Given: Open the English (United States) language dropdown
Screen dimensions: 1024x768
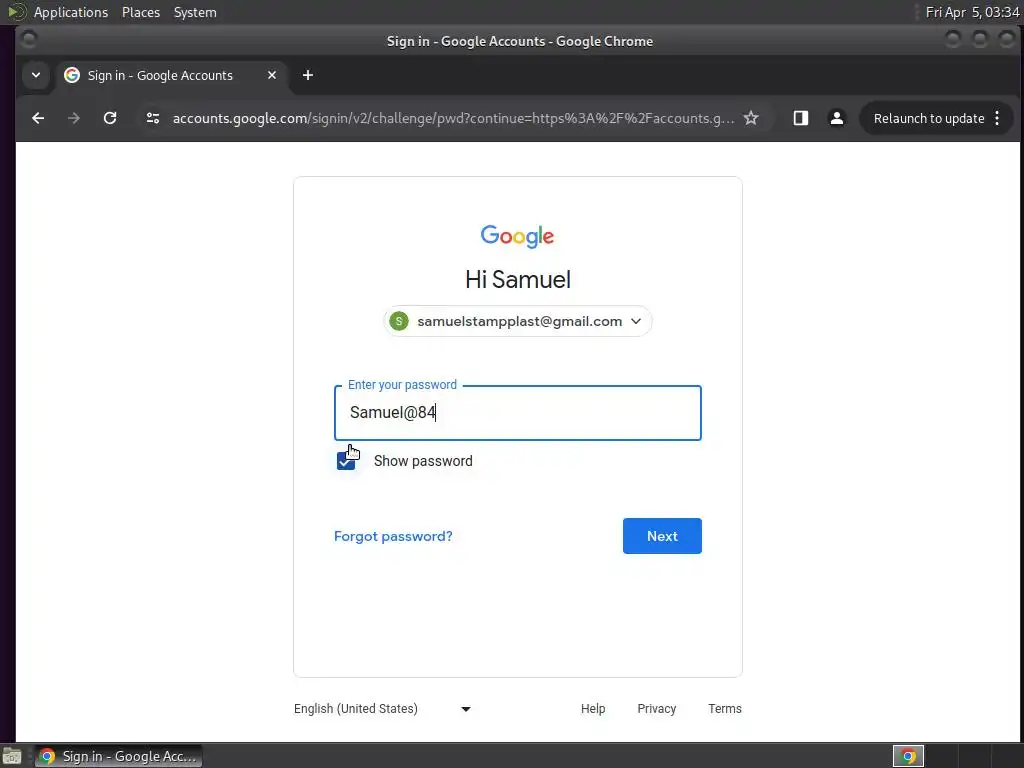Looking at the screenshot, I should (382, 709).
